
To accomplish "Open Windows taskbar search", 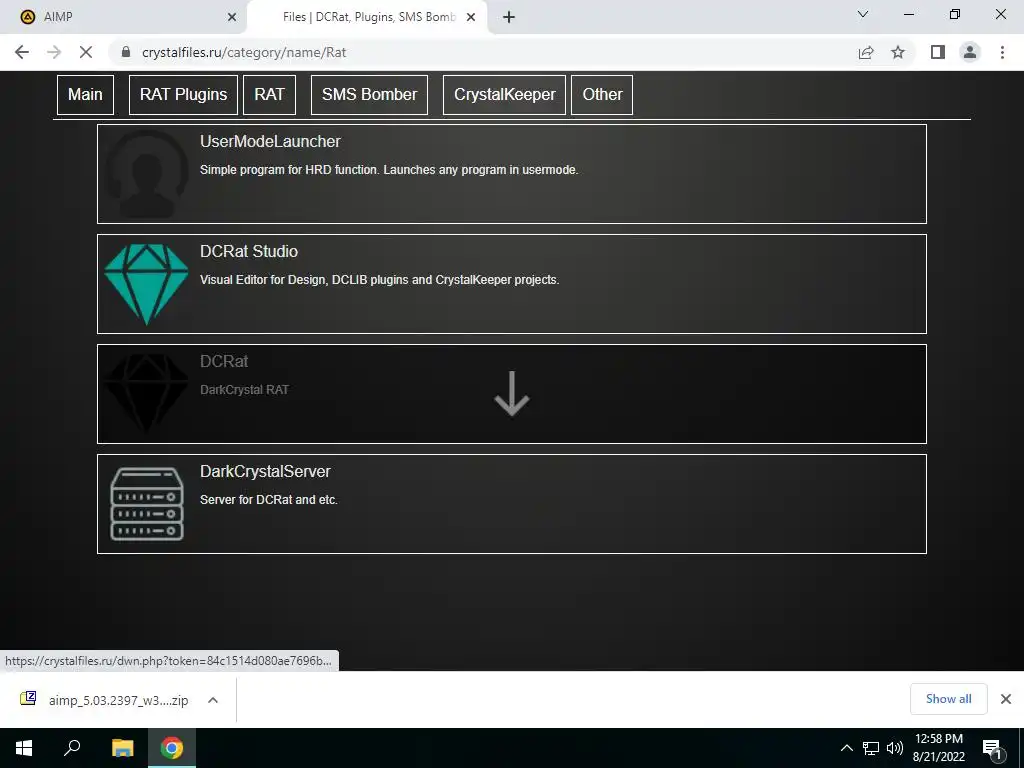I will click(x=72, y=748).
